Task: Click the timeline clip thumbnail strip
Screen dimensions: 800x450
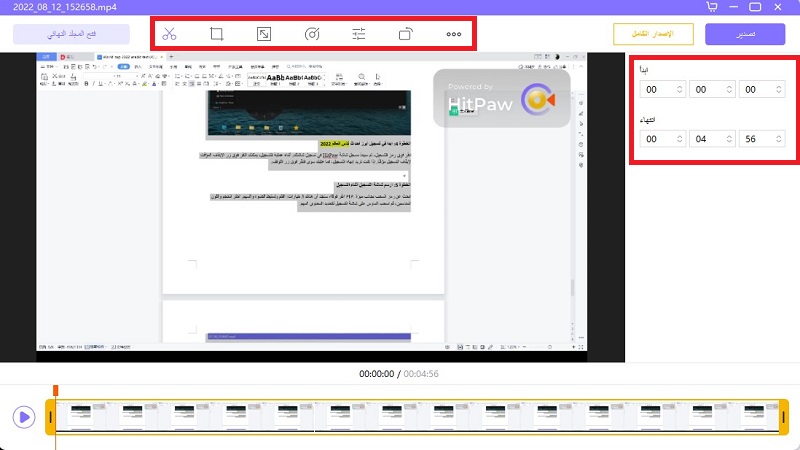Action: click(417, 417)
